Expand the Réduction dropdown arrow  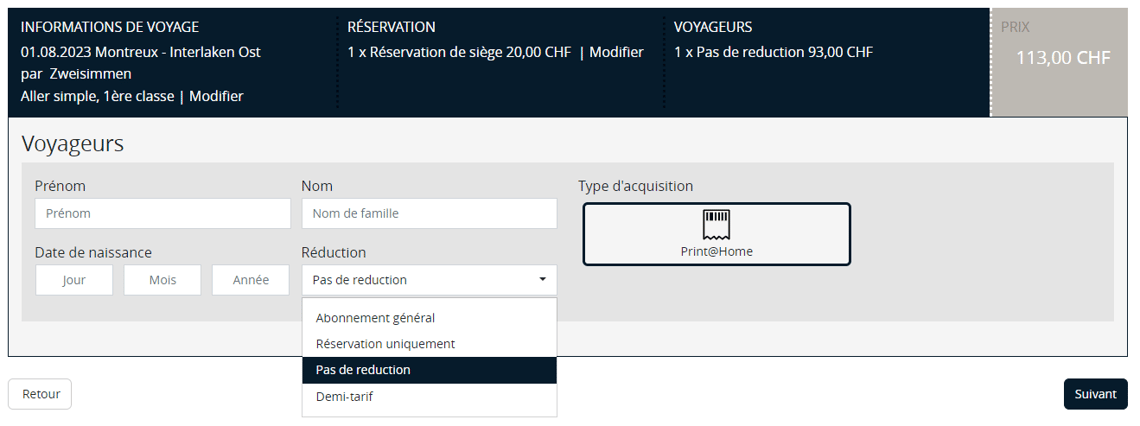pyautogui.click(x=542, y=280)
